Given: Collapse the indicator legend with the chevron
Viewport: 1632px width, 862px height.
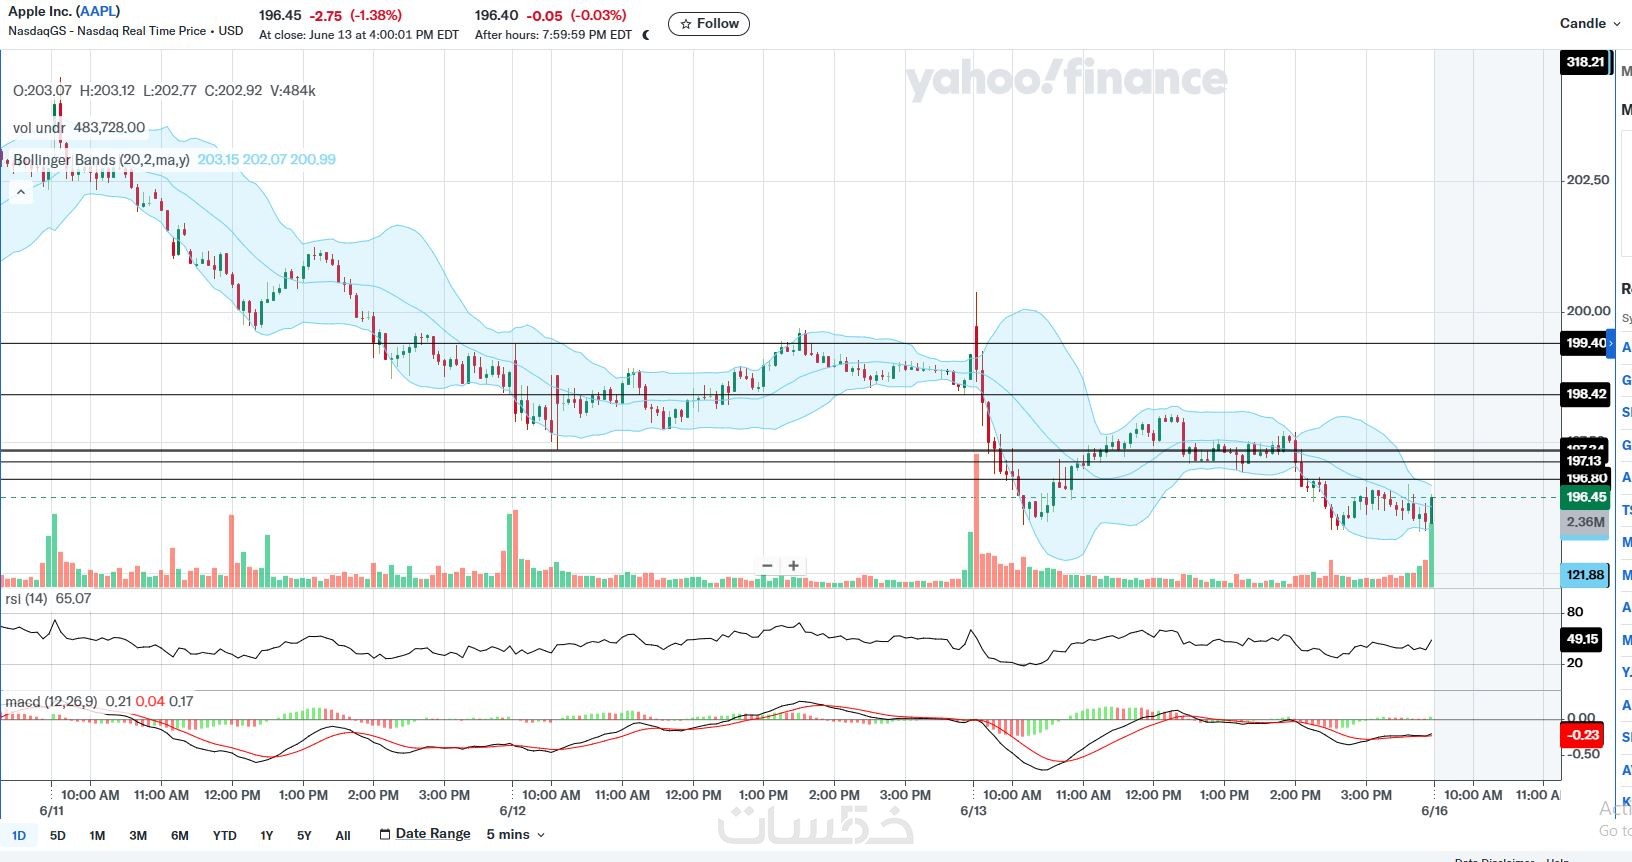Looking at the screenshot, I should (20, 192).
